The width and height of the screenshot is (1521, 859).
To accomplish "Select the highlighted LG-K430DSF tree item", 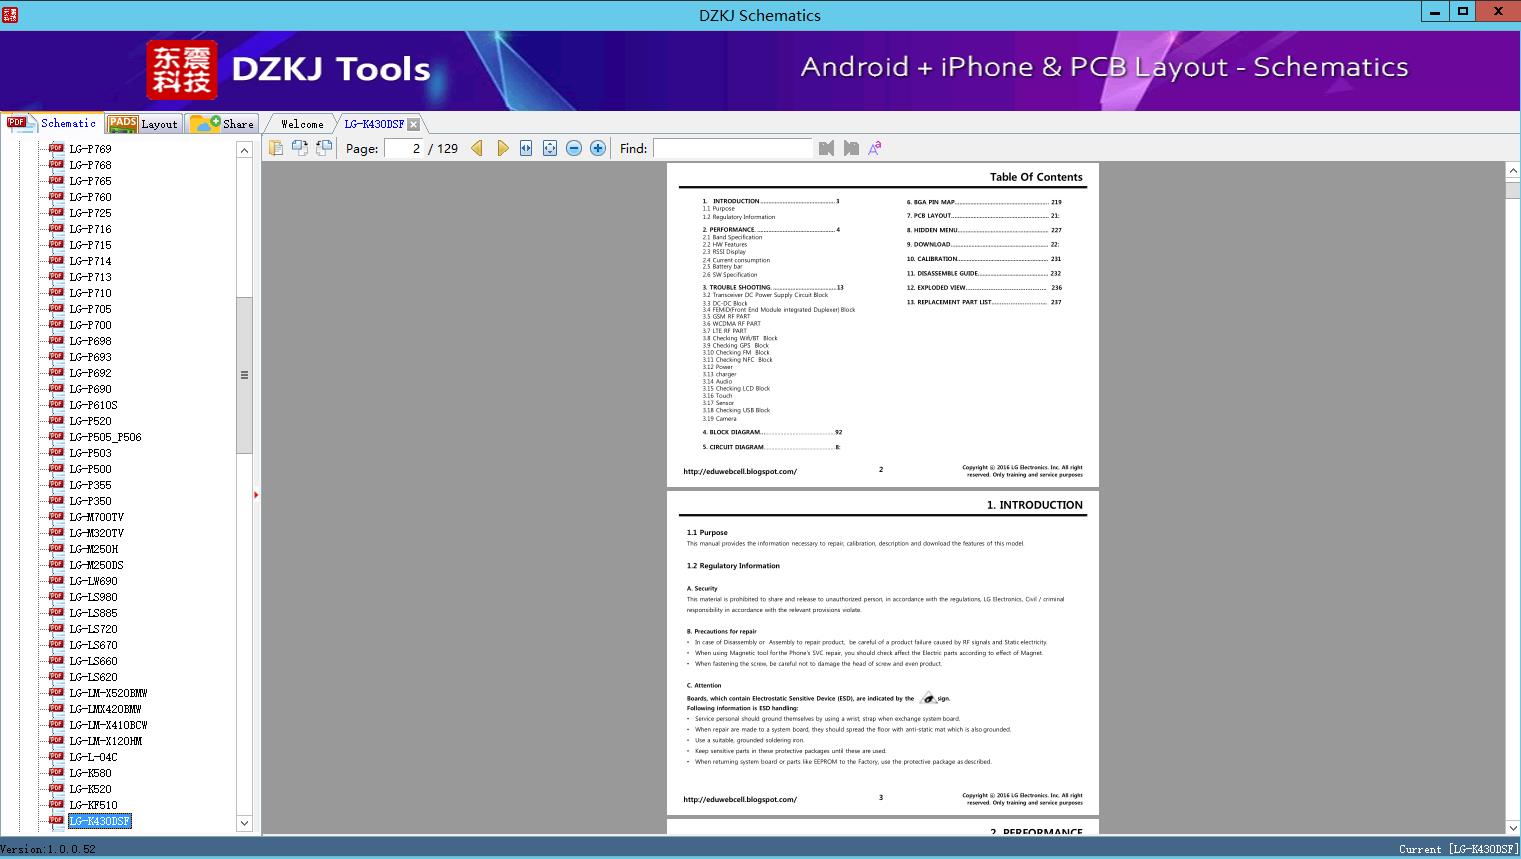I will [x=99, y=821].
